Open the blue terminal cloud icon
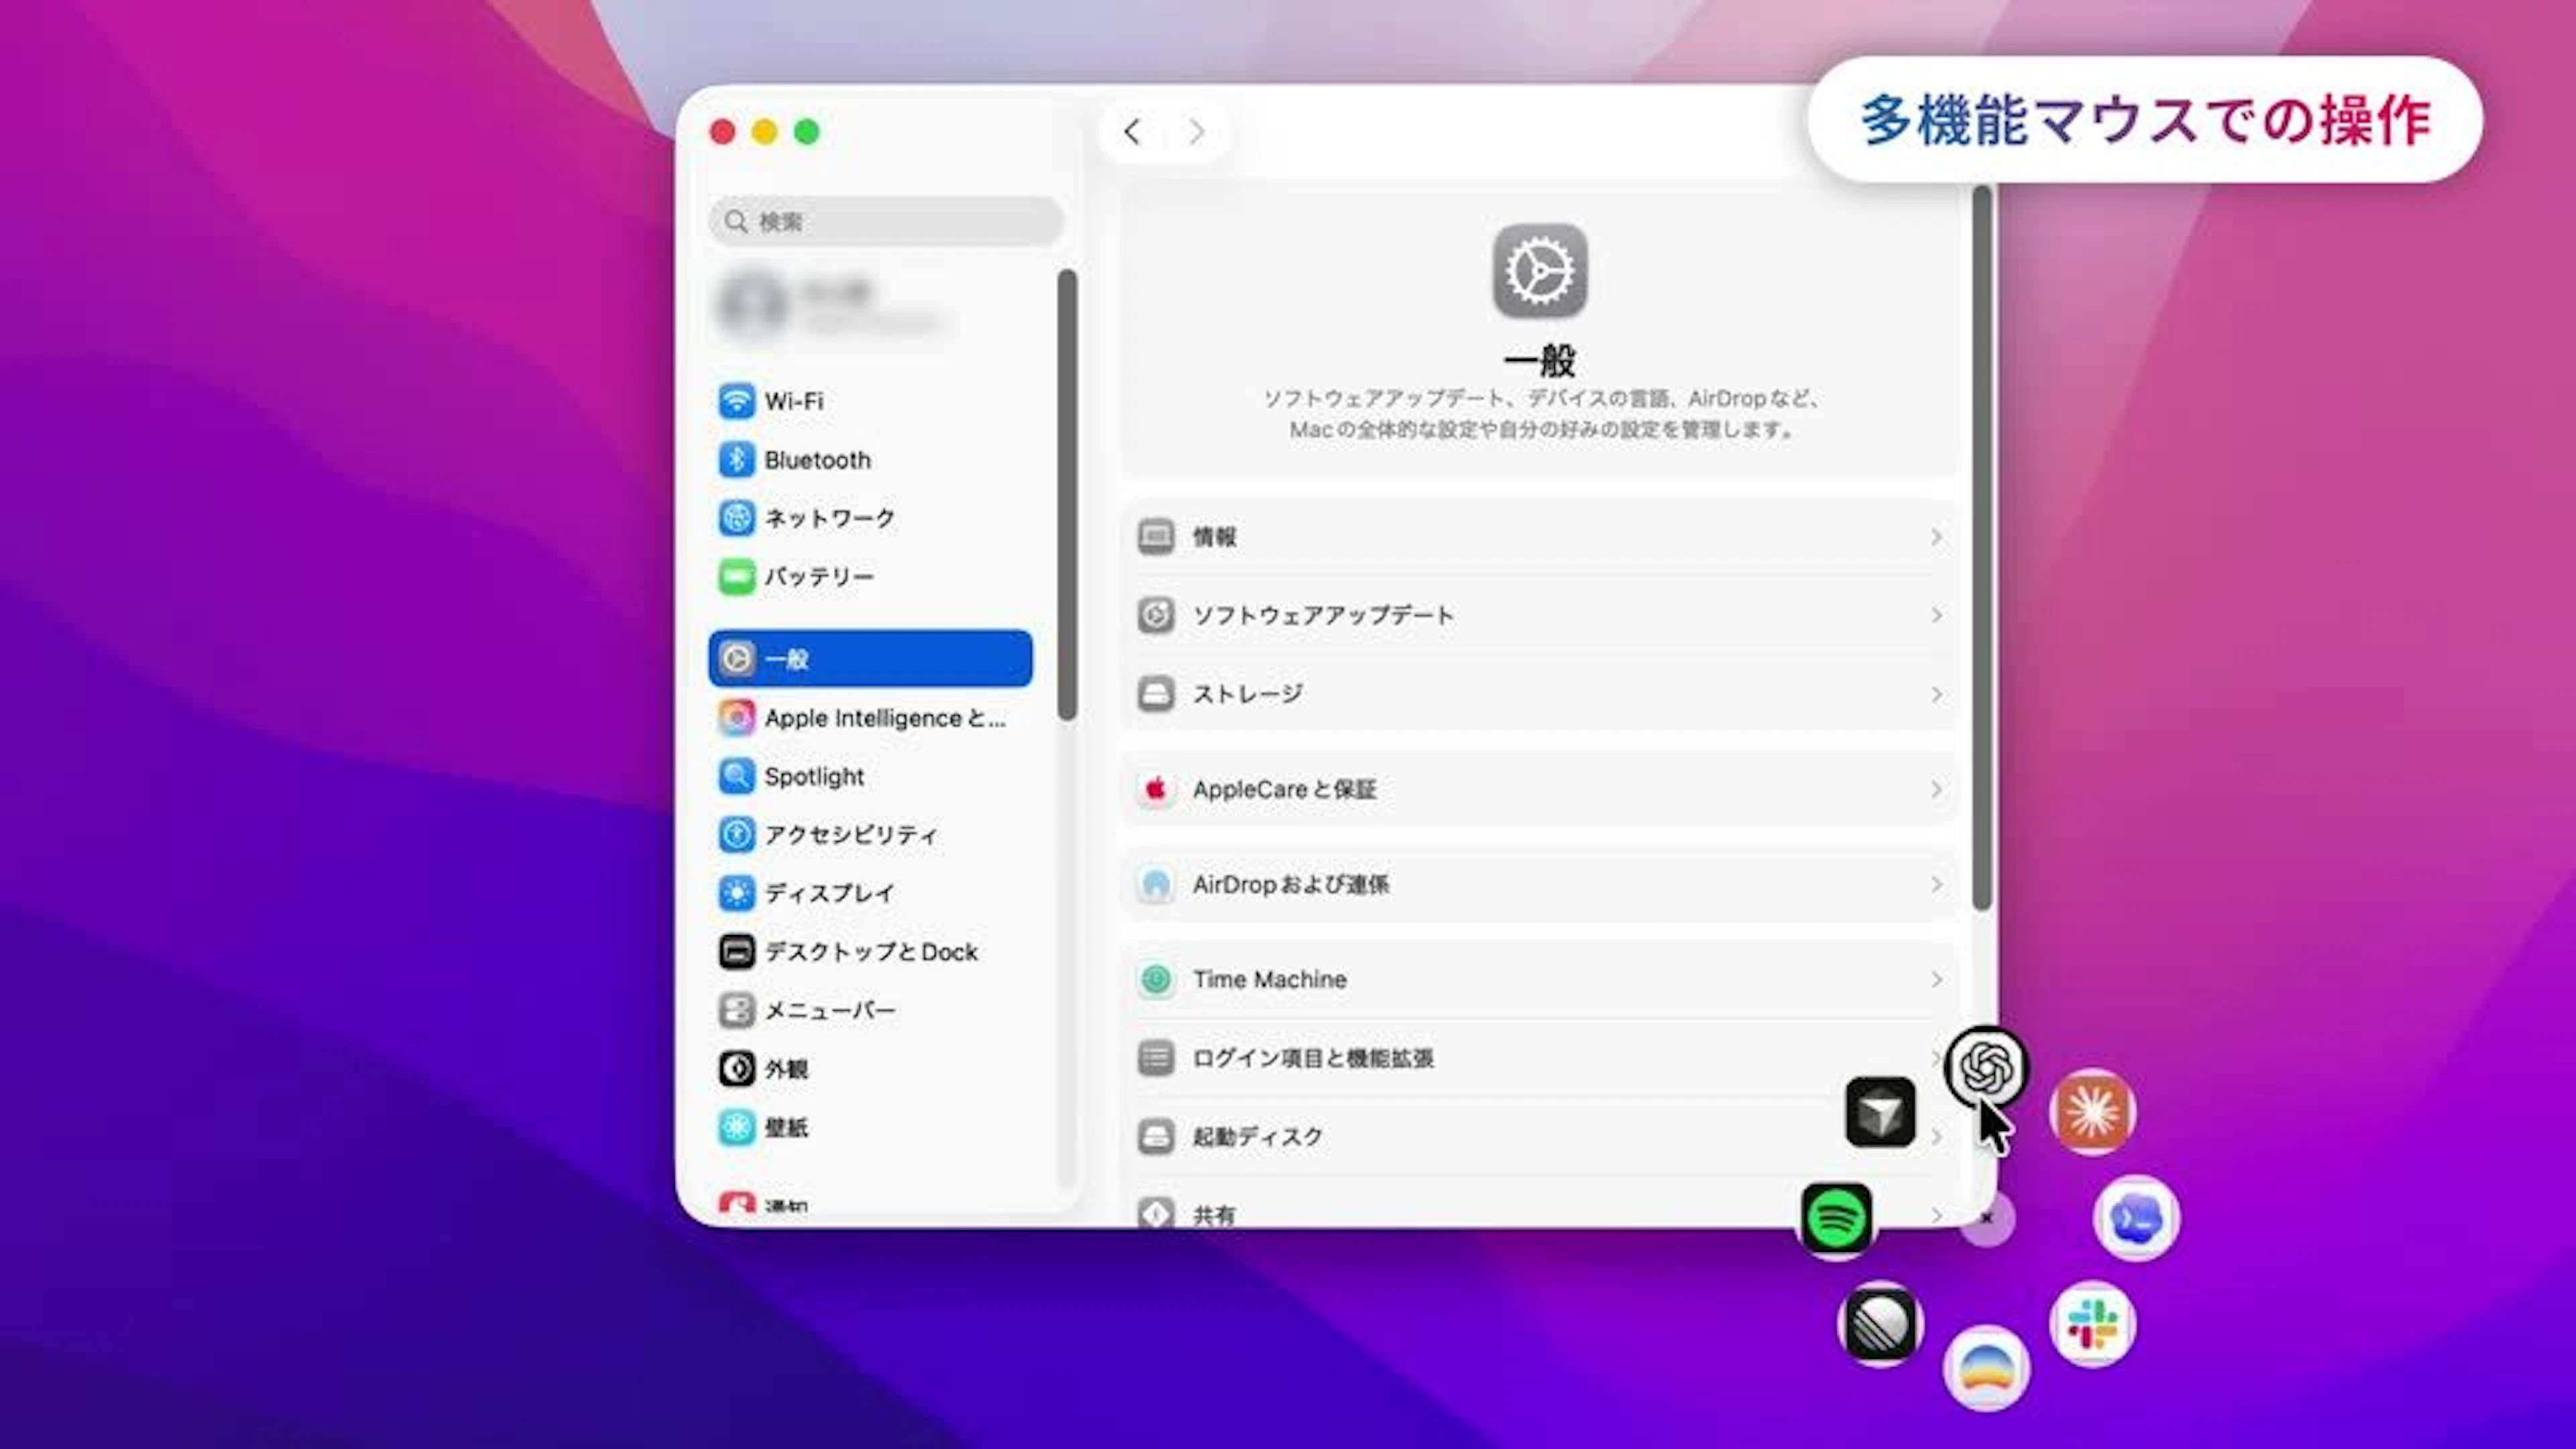This screenshot has height=1449, width=2576. (2136, 1218)
